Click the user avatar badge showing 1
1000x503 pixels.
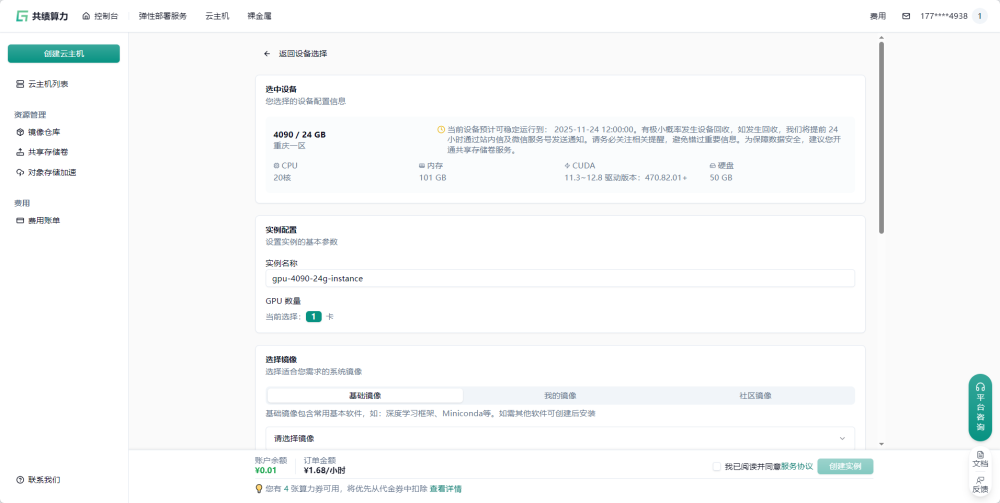pos(980,16)
